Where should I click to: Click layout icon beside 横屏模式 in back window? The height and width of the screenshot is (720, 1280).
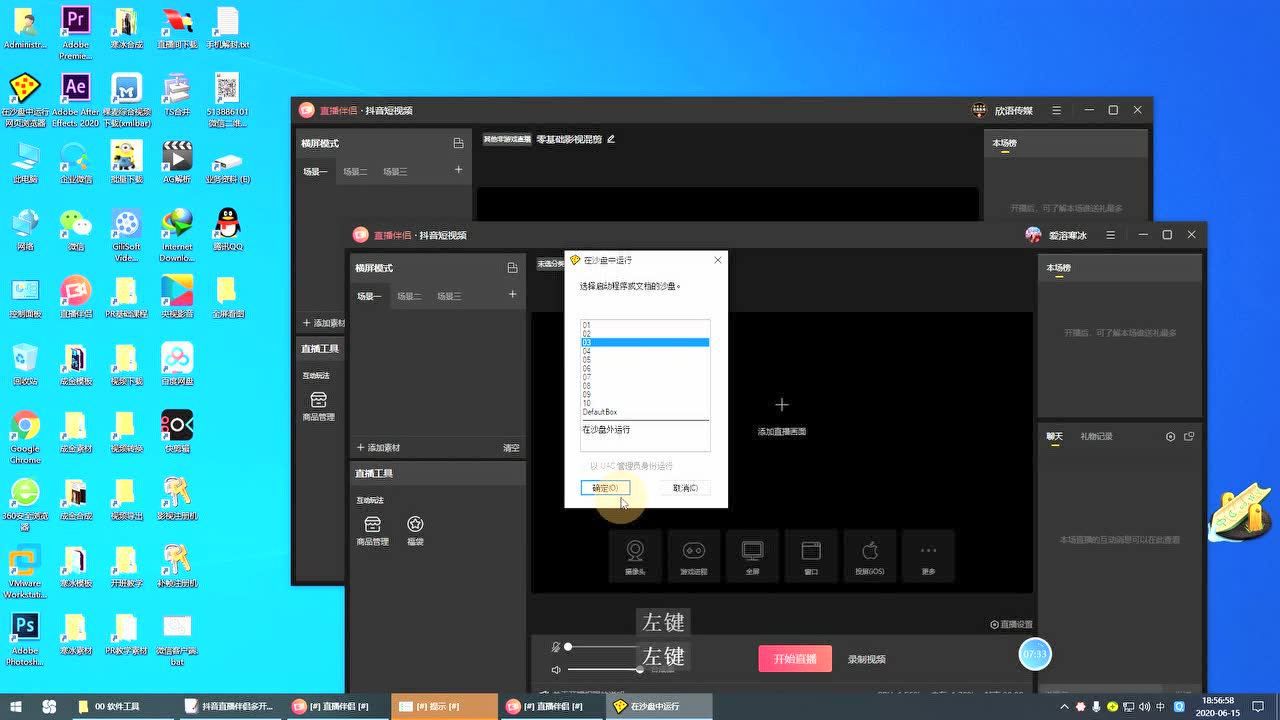click(x=458, y=143)
